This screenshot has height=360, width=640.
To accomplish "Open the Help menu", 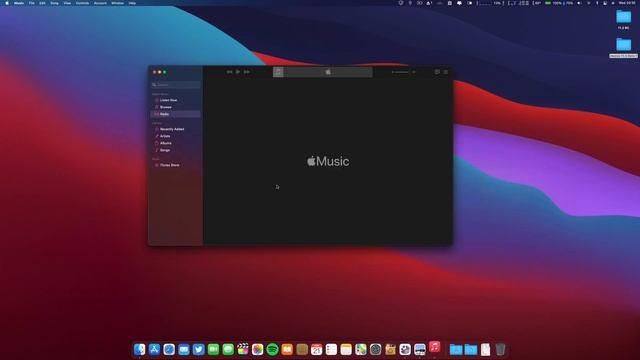I will pyautogui.click(x=132, y=3).
